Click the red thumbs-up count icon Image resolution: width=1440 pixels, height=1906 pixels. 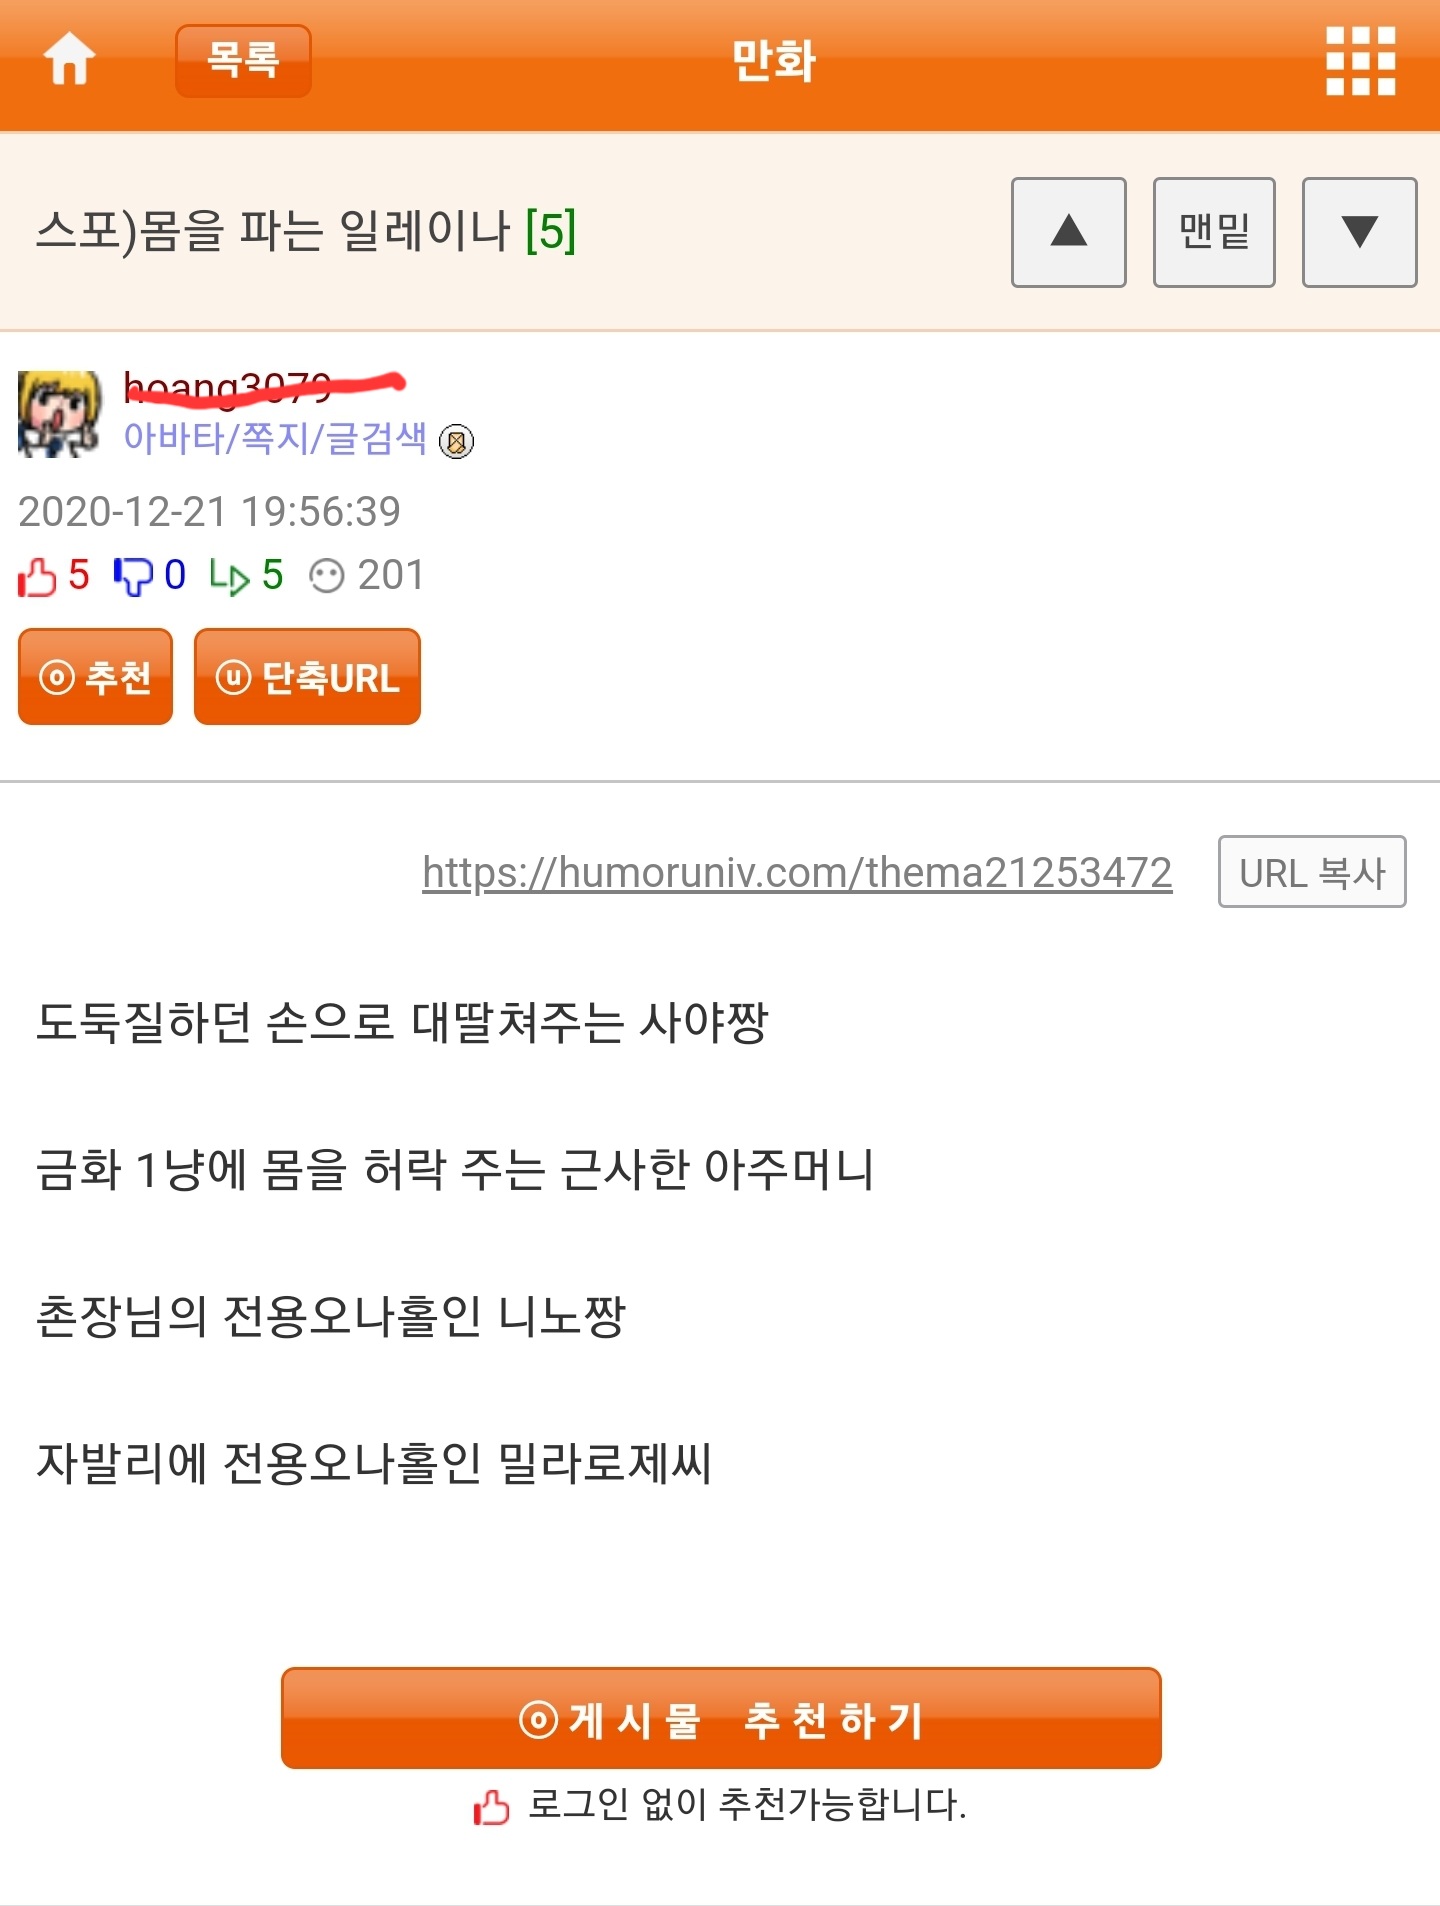tap(37, 576)
